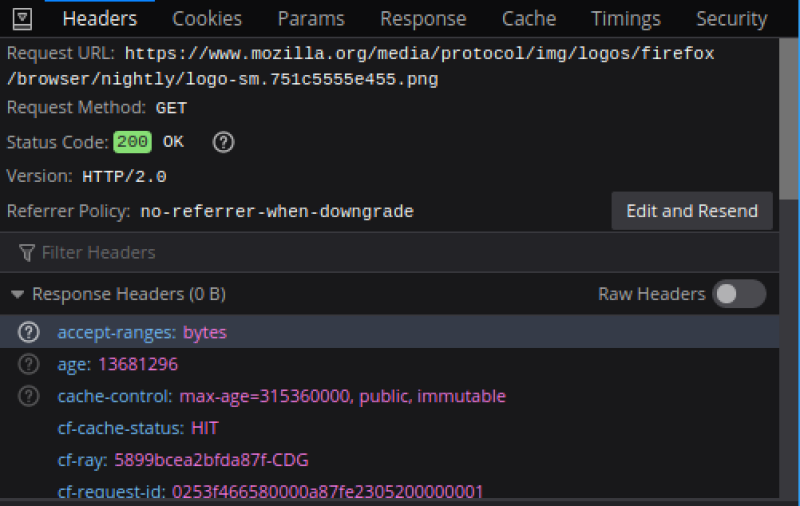Select the HTTP/2.0 version value
The height and width of the screenshot is (506, 800).
coord(124,176)
